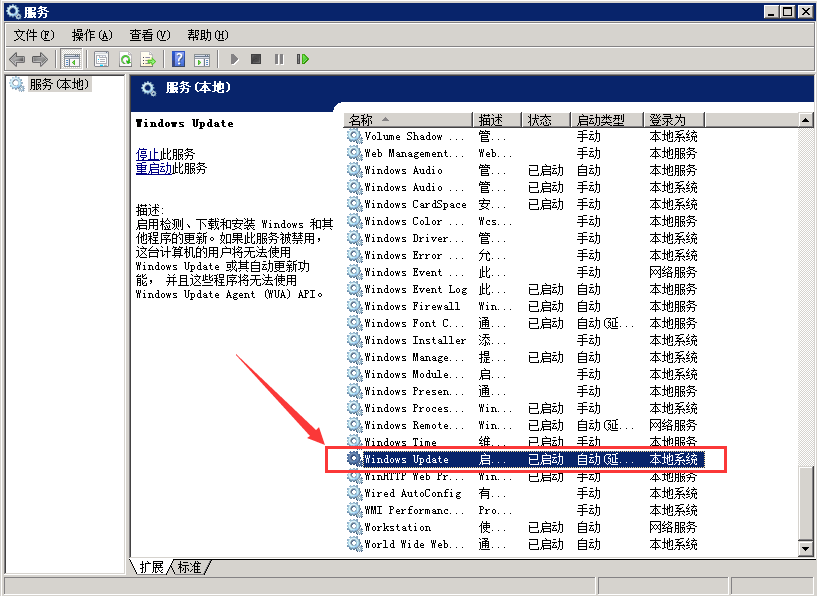The width and height of the screenshot is (817, 596).
Task: Click the Back arrow in toolbar
Action: coord(17,60)
